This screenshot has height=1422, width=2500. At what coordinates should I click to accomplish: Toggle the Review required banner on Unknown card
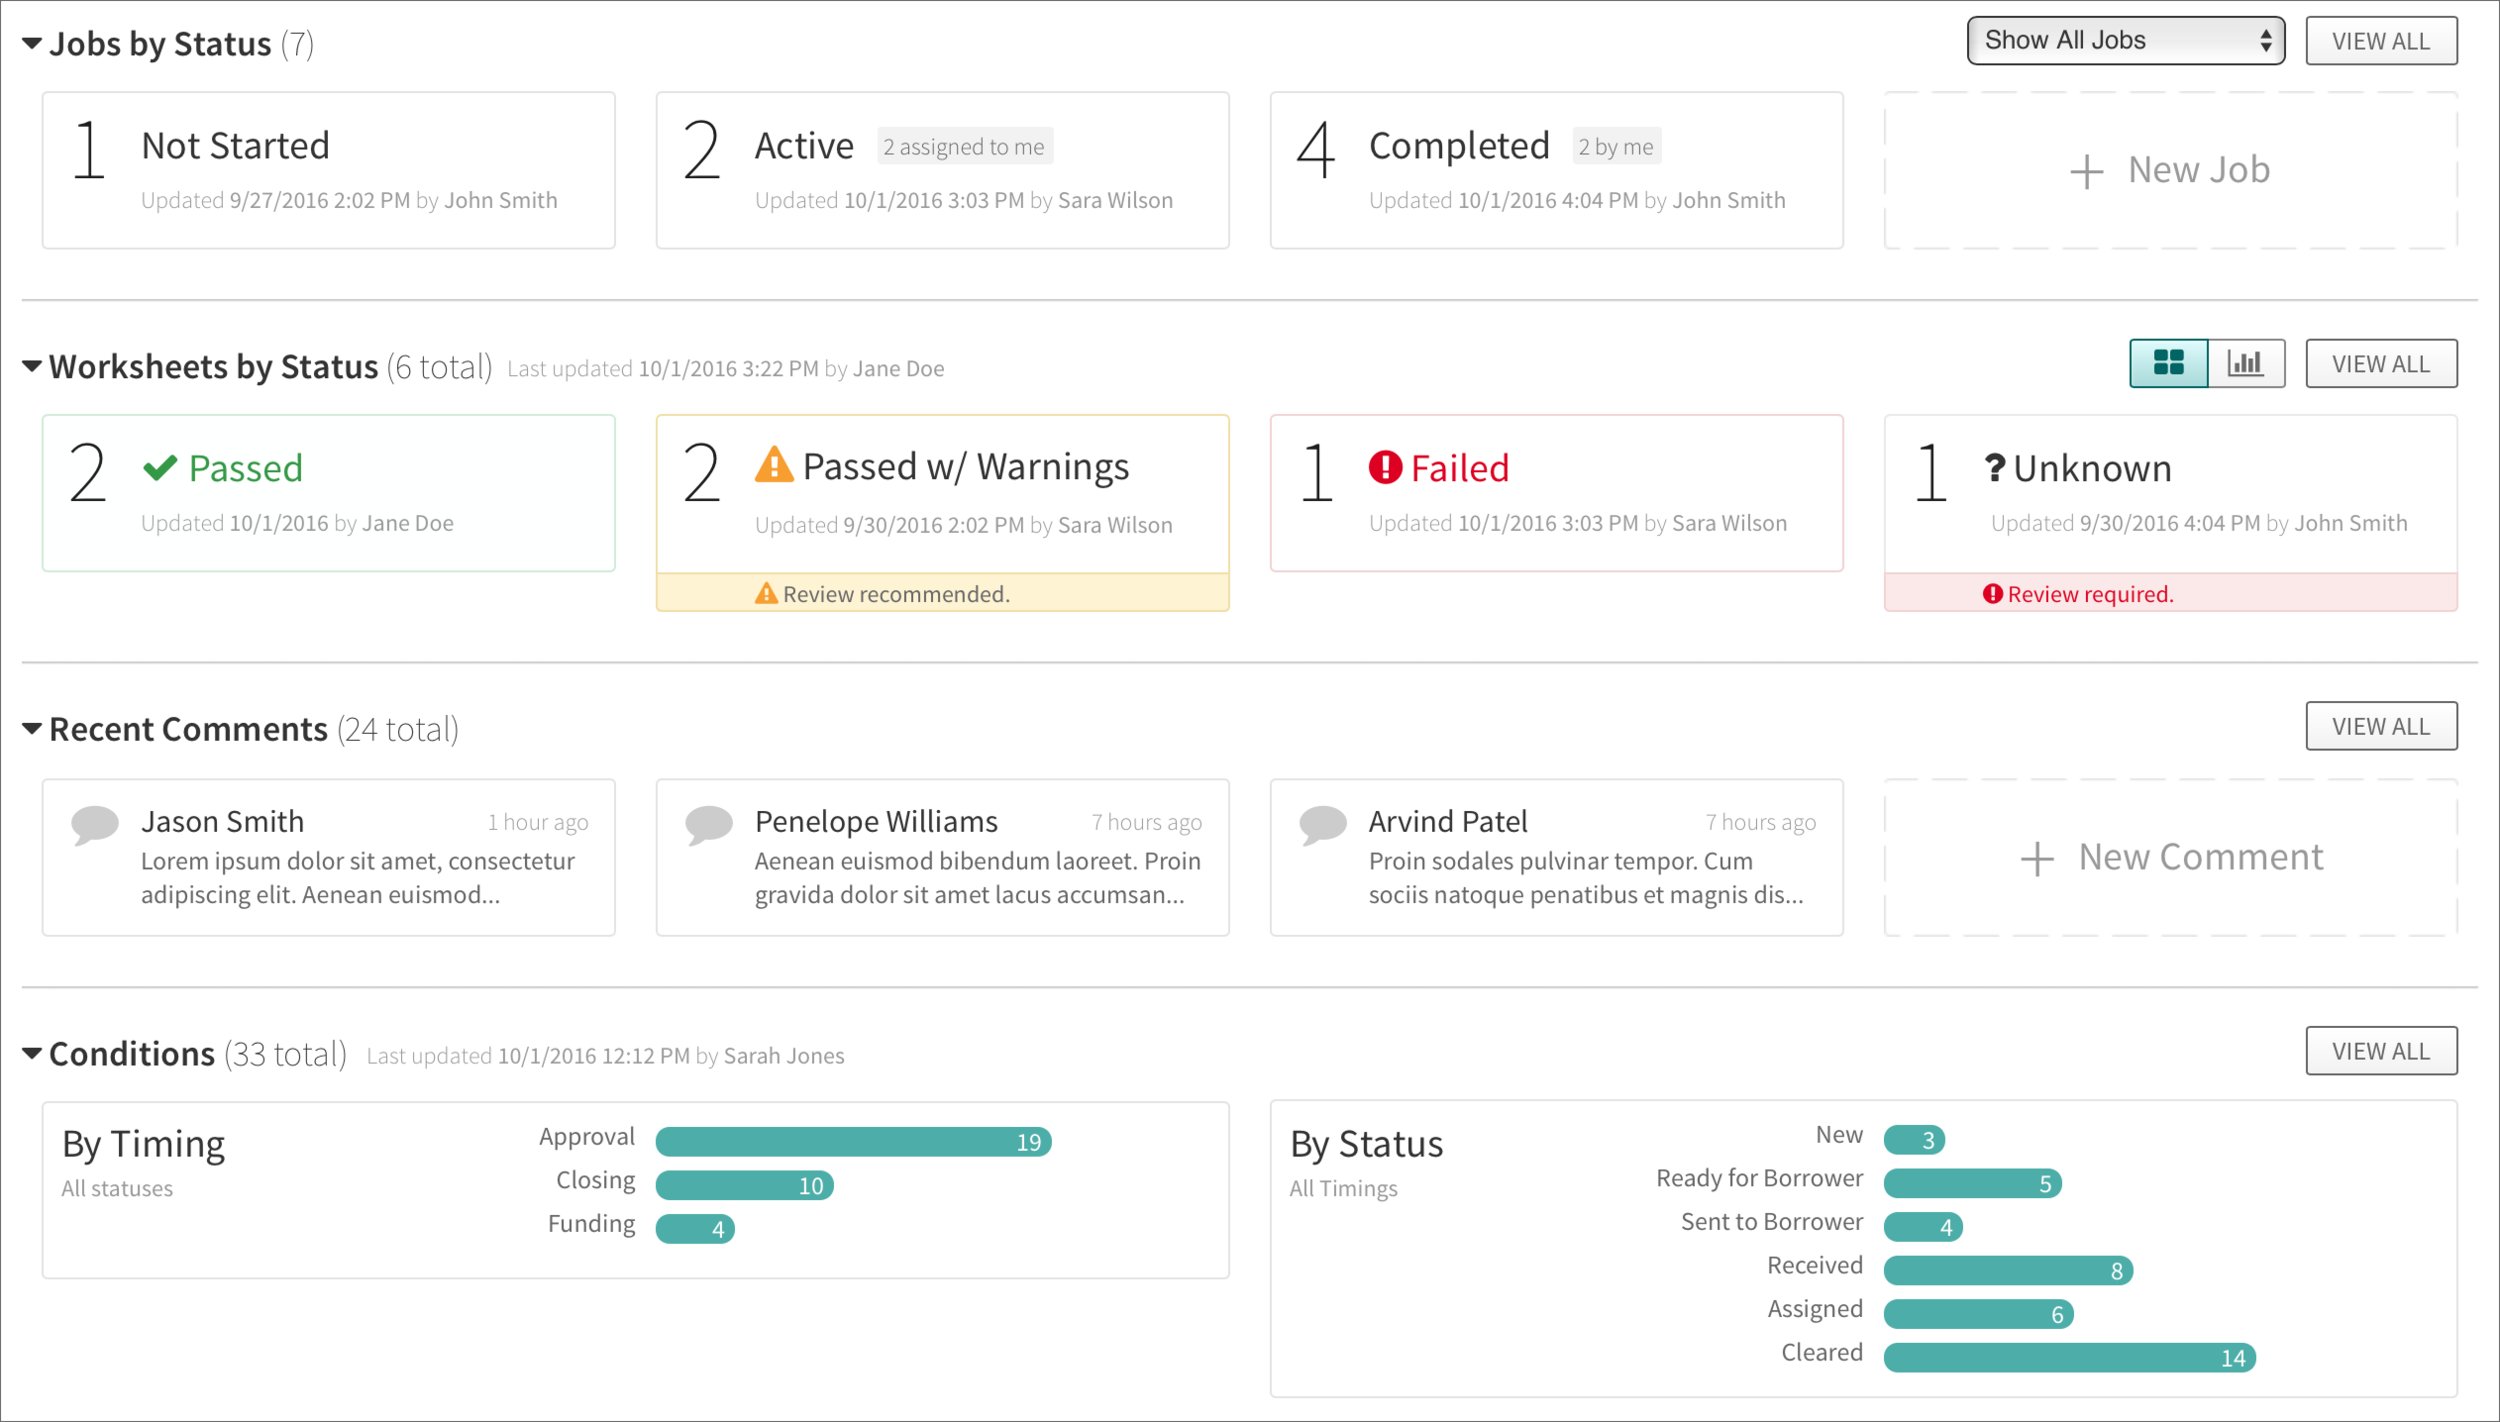[2169, 593]
